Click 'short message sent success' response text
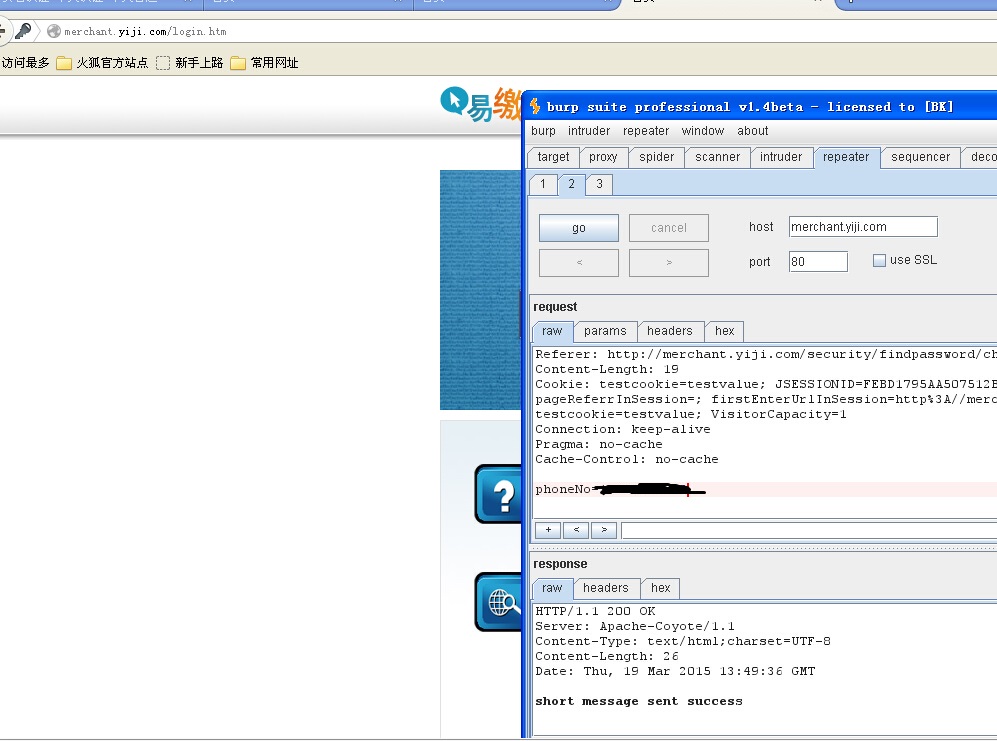 [x=639, y=702]
